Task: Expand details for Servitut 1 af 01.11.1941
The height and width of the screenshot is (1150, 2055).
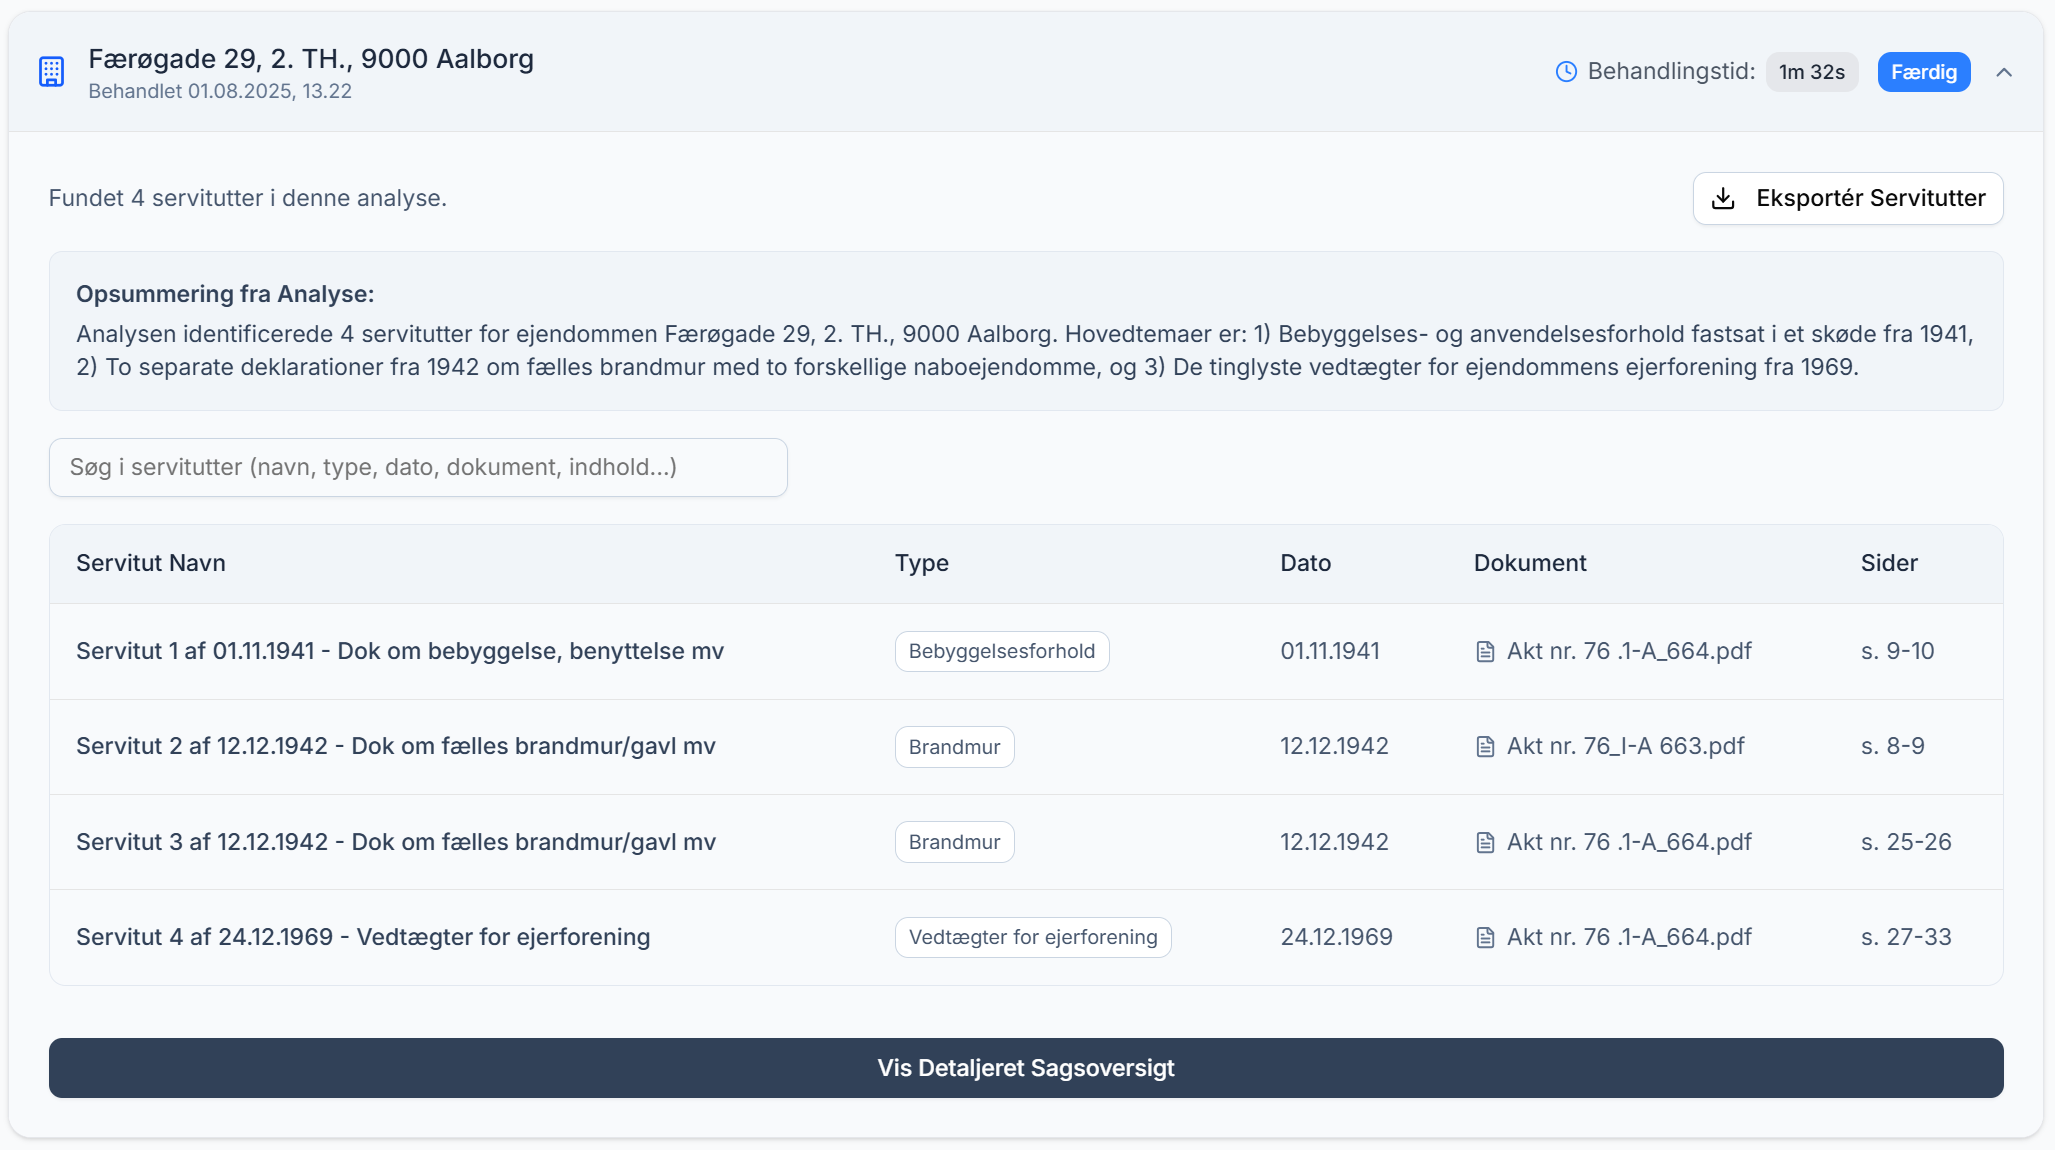Action: 399,650
